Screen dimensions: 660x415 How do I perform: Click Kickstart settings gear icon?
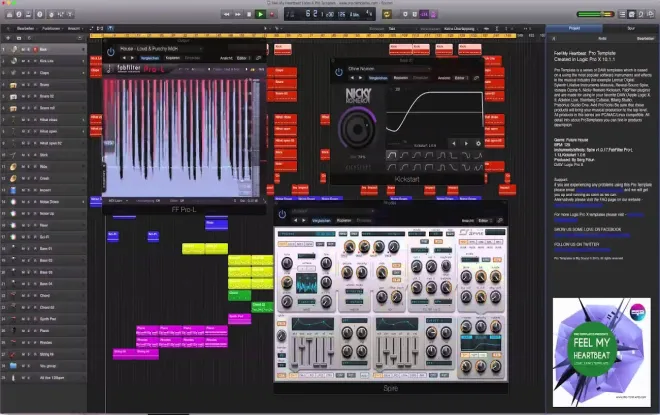478,144
